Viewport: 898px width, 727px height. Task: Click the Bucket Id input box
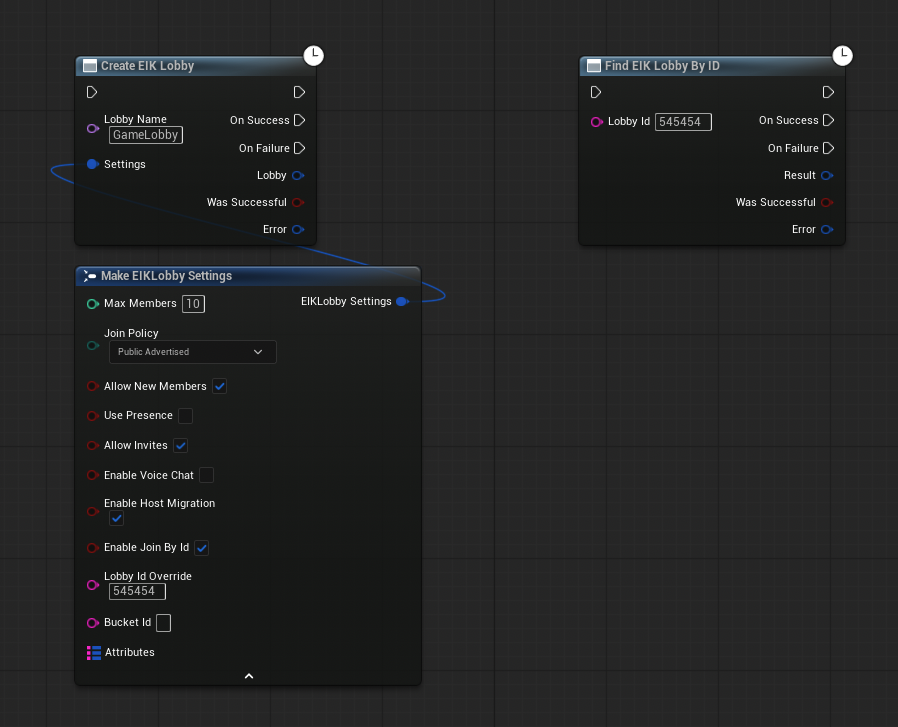[163, 622]
